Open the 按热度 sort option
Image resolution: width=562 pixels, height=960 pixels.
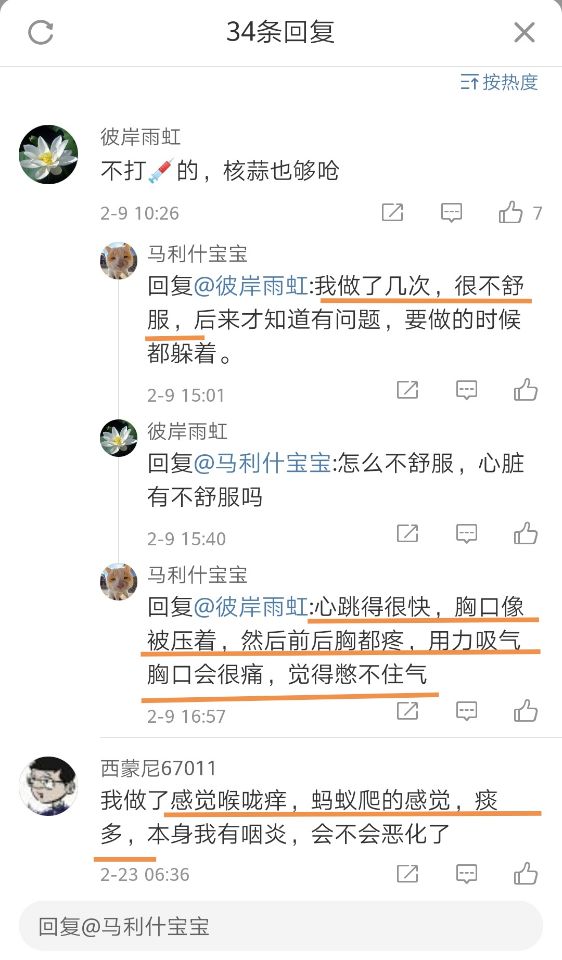pos(499,82)
